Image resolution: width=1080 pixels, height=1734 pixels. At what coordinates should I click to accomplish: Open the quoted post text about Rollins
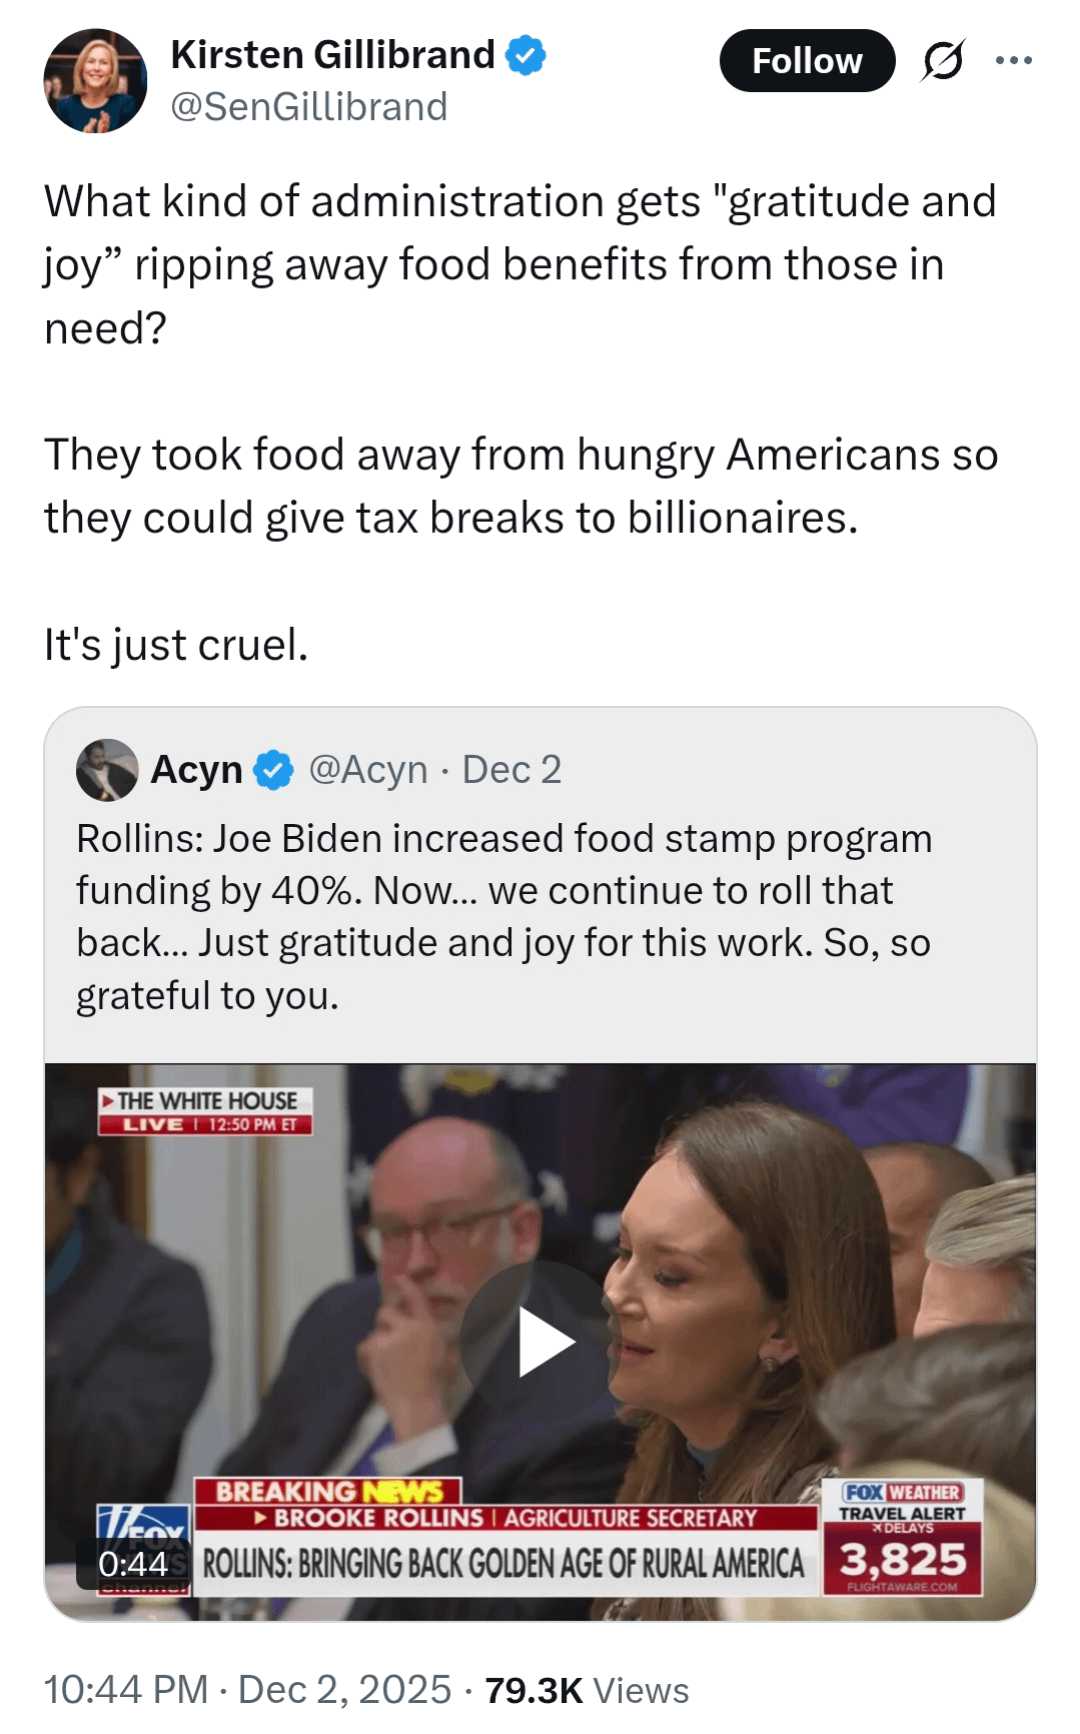coord(504,916)
